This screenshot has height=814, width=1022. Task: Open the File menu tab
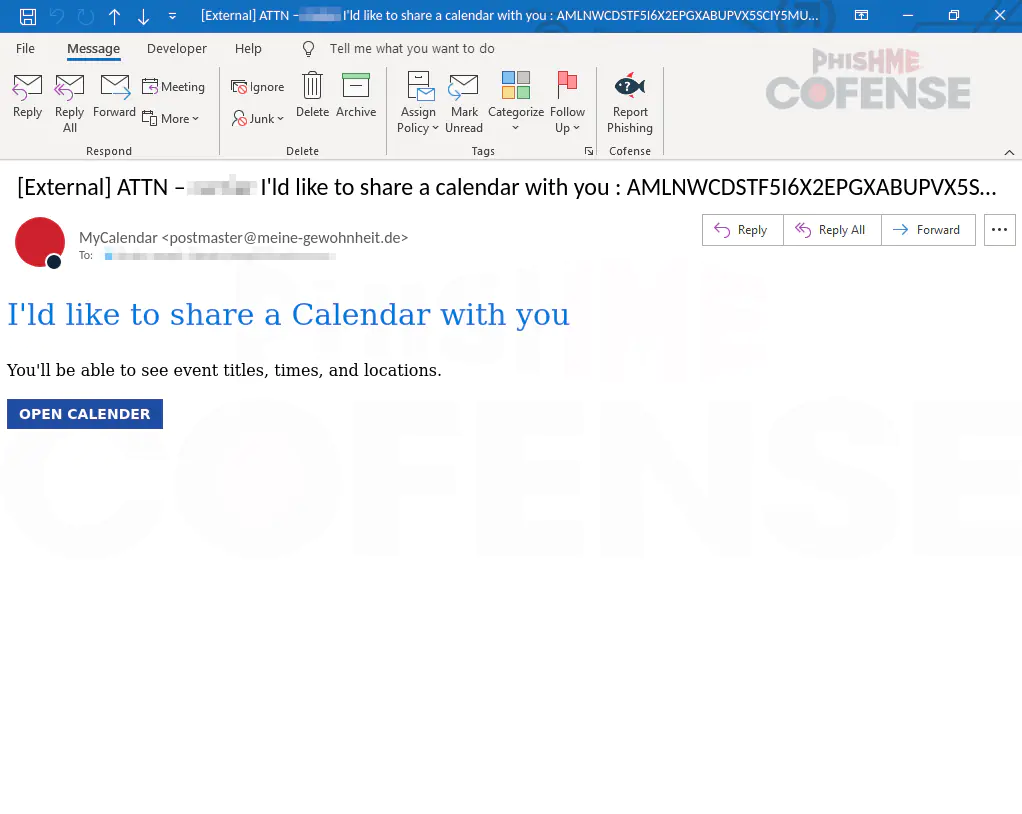25,48
